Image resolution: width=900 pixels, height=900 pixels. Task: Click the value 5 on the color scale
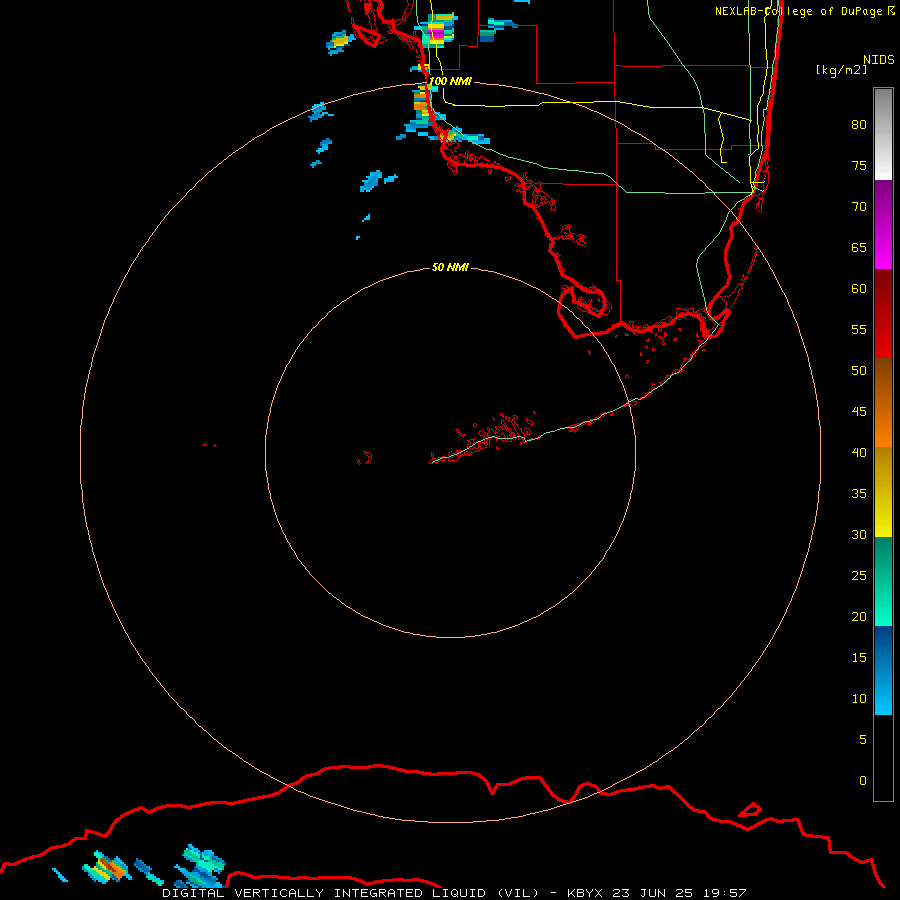pos(863,740)
